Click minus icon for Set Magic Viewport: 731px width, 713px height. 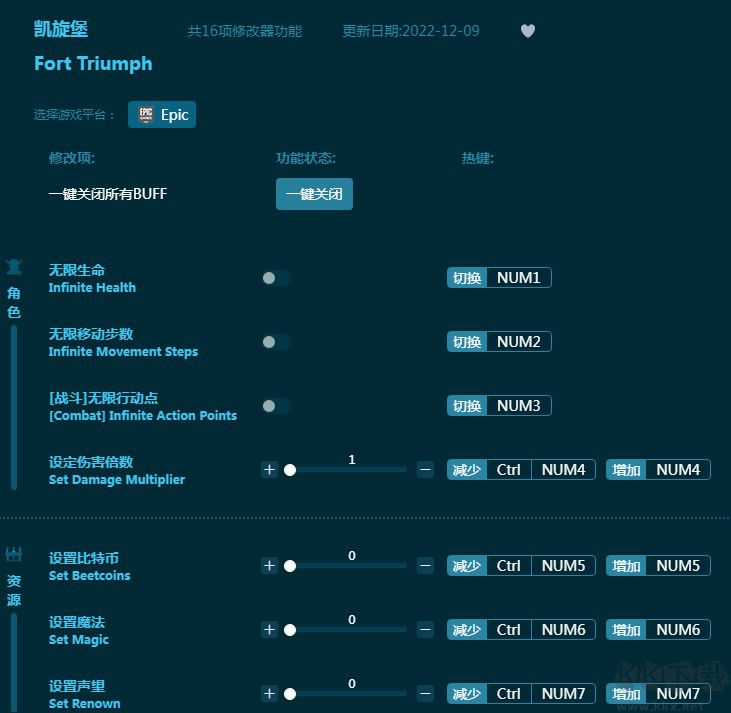point(425,630)
